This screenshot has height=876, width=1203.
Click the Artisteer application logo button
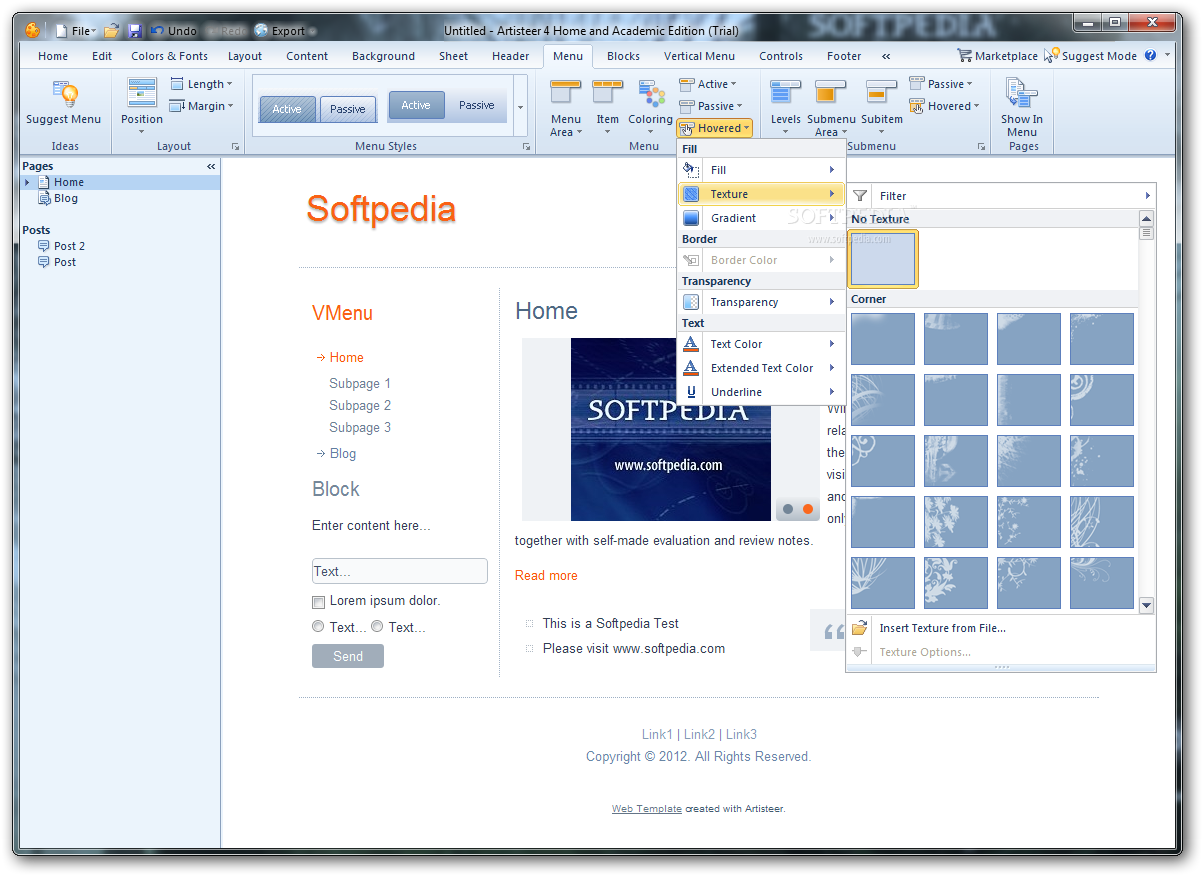point(33,31)
